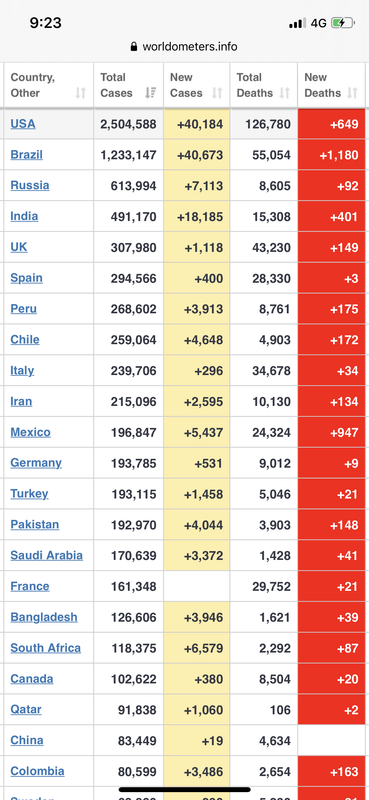The height and width of the screenshot is (800, 369).
Task: Sort by New Cases arrows icon
Action: pos(217,93)
